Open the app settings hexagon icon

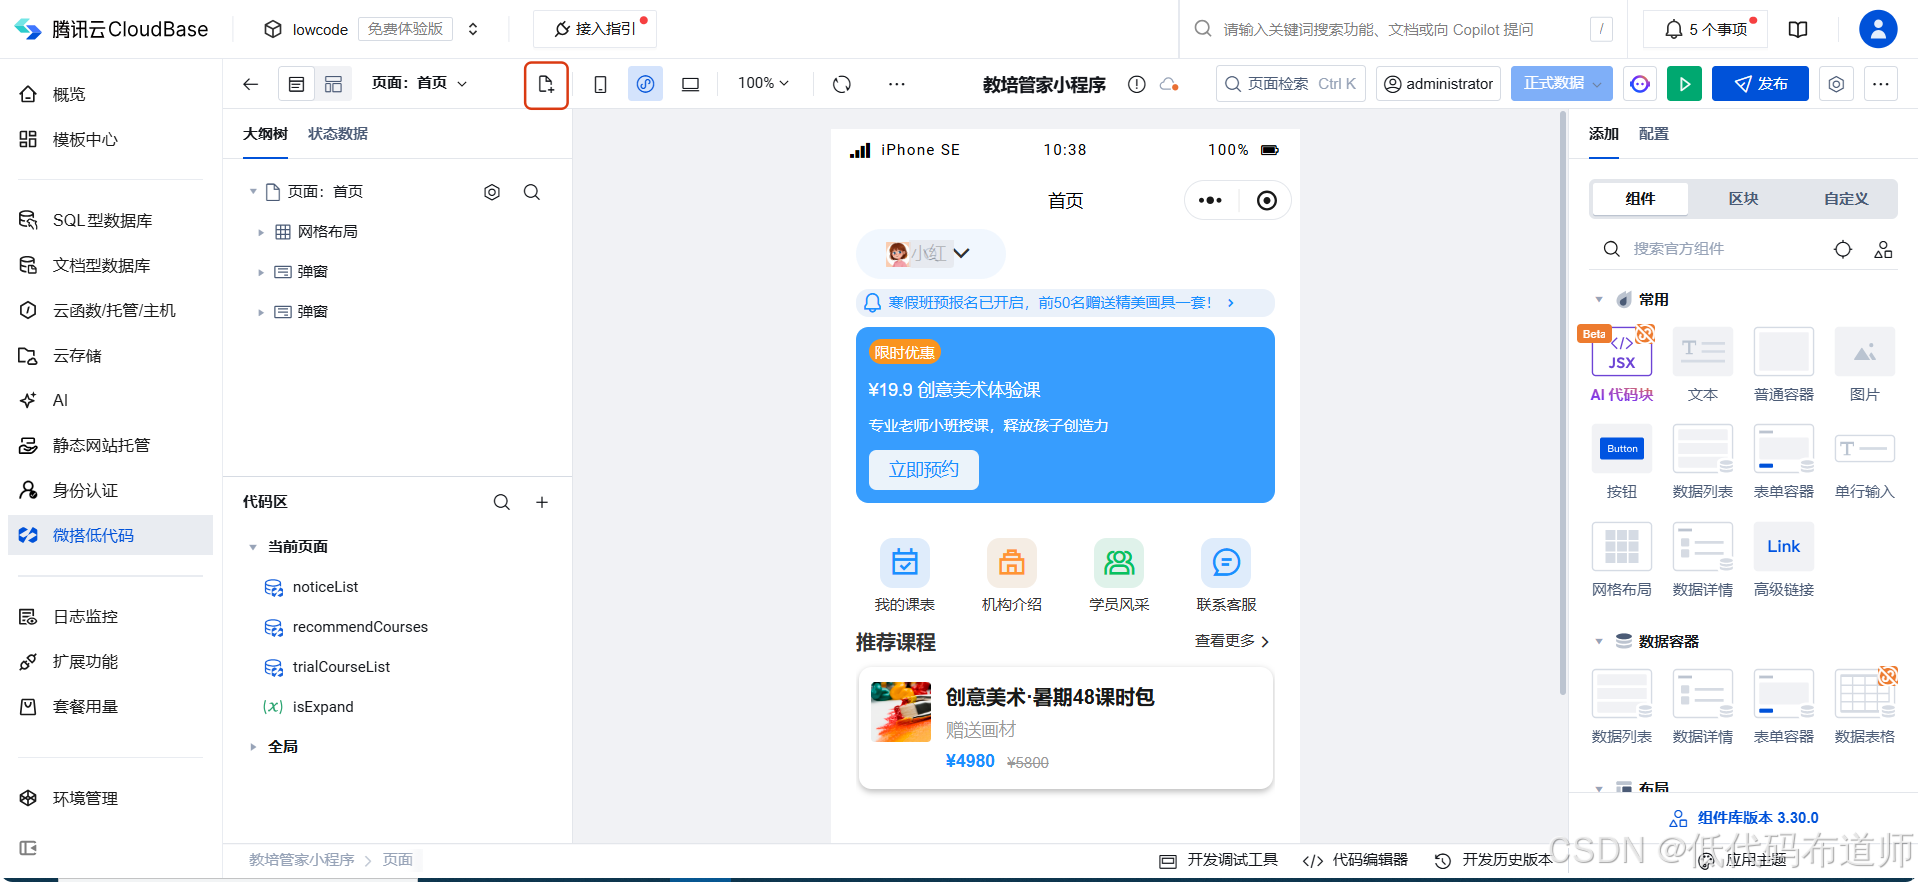tap(1836, 84)
